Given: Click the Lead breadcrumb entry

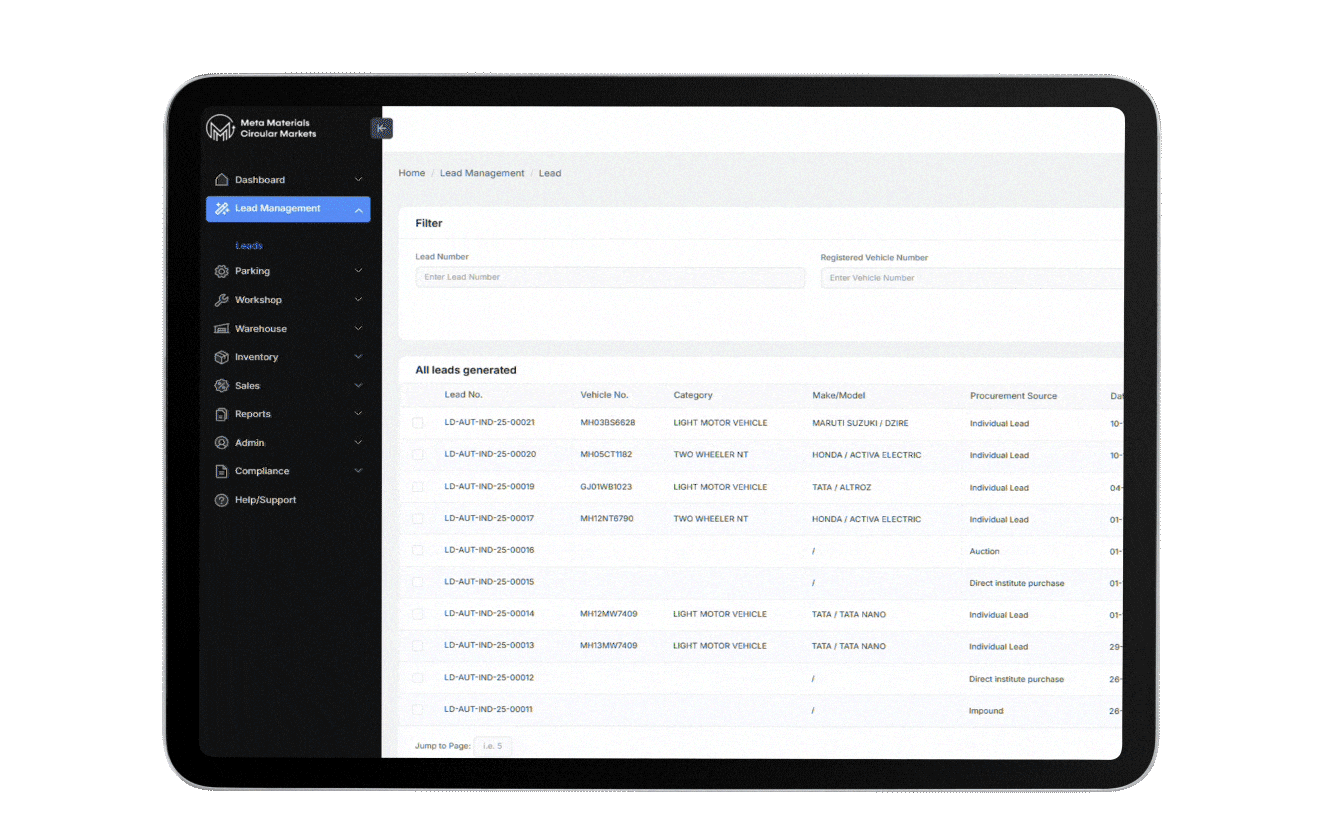Looking at the screenshot, I should tap(550, 173).
